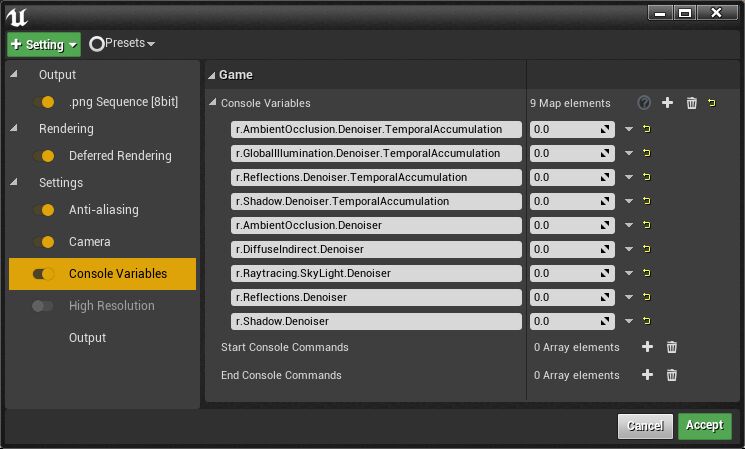Add element to End Console Commands array

tap(647, 375)
